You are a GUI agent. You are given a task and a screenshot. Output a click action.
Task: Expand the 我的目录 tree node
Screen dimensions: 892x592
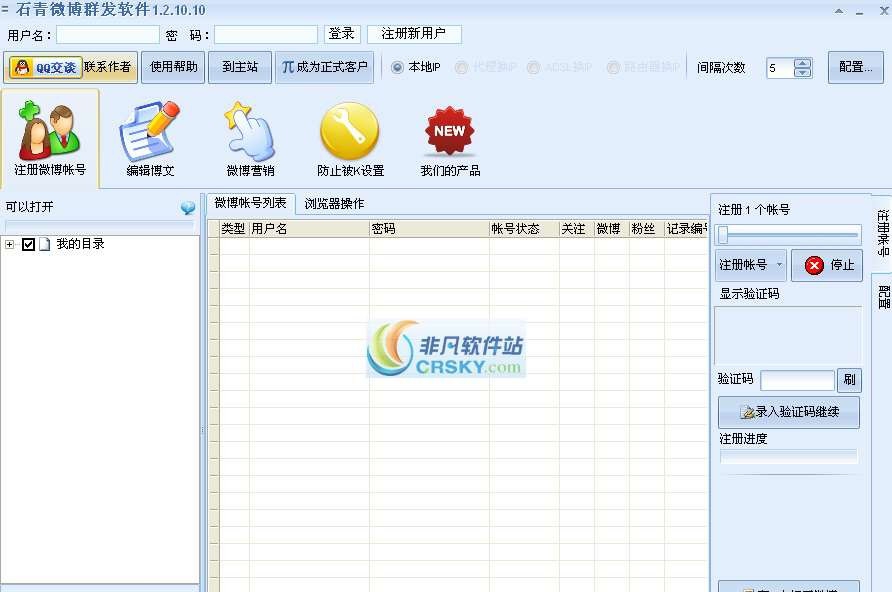(x=9, y=243)
